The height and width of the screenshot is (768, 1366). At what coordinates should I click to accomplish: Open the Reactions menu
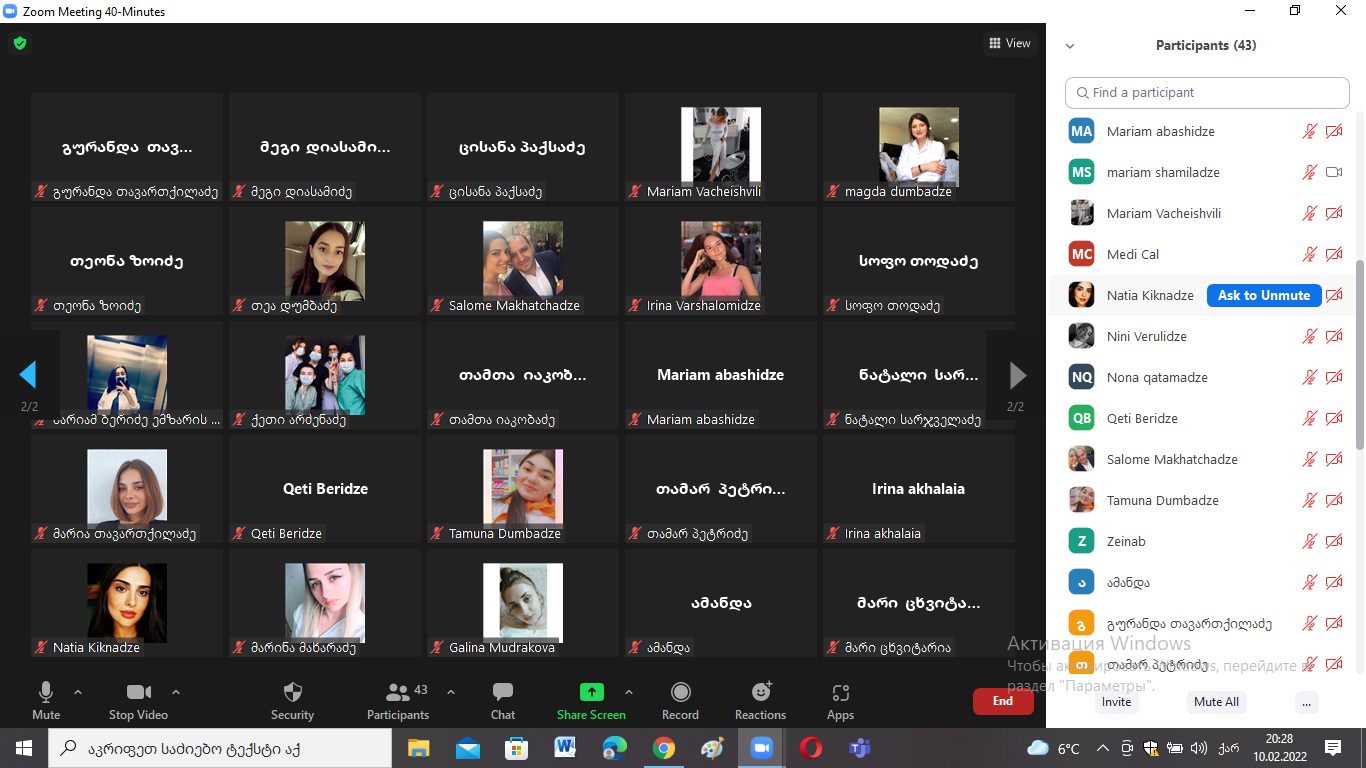click(760, 700)
